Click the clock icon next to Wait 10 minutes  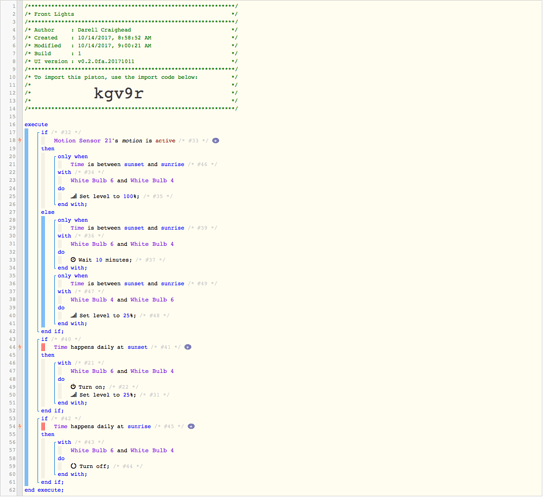(x=73, y=260)
